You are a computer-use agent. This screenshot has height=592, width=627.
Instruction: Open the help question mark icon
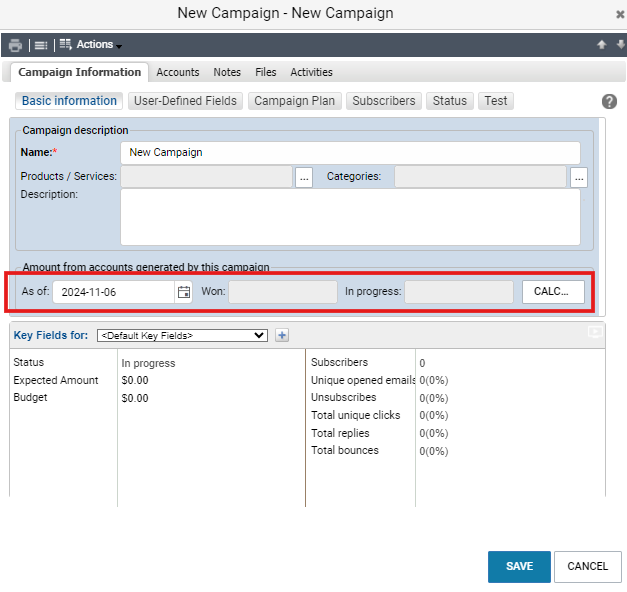pyautogui.click(x=609, y=102)
